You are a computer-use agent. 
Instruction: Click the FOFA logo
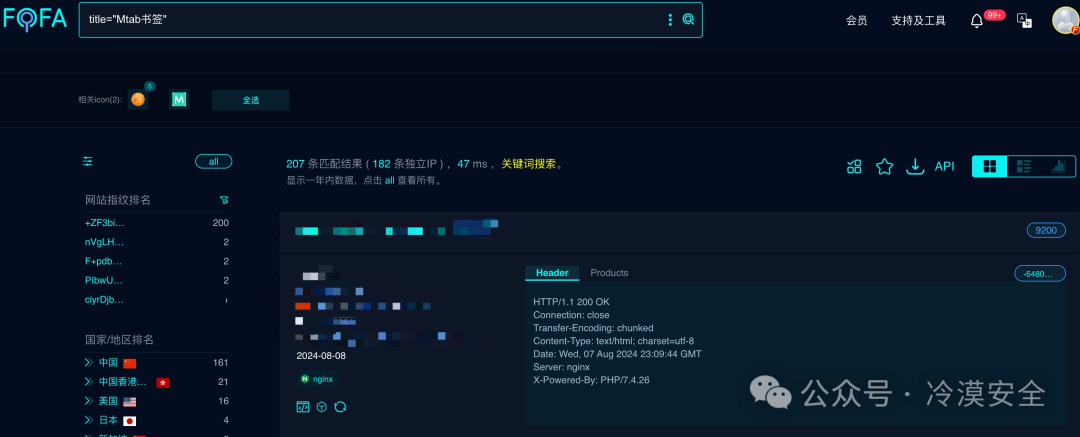[35, 18]
